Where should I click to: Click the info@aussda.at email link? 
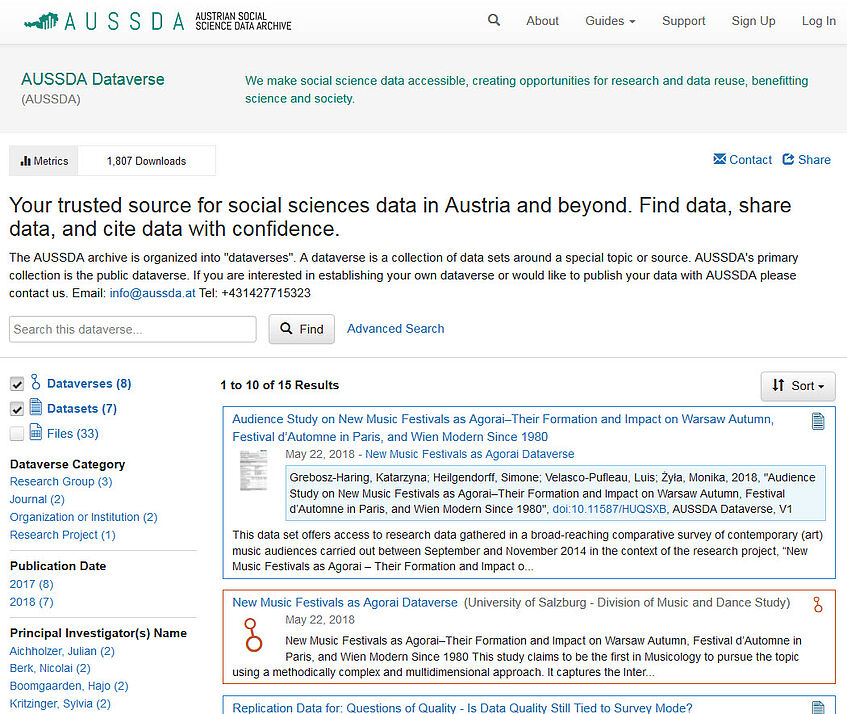click(152, 293)
